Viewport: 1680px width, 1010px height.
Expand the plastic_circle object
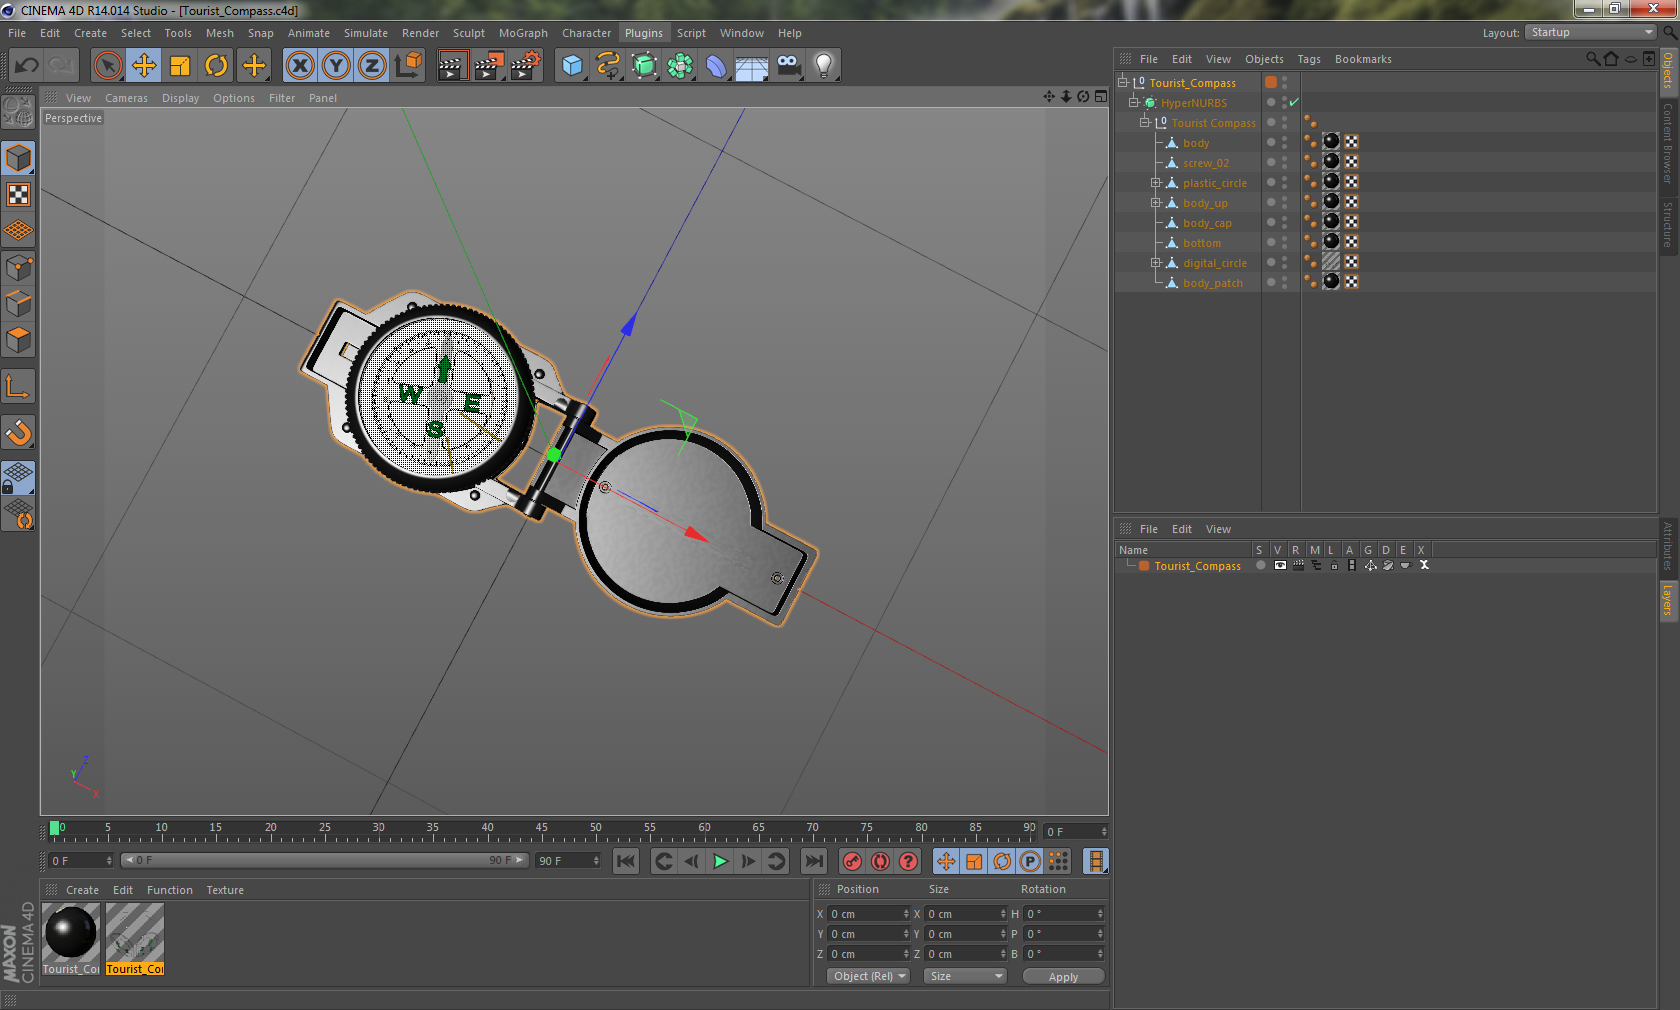(x=1156, y=182)
